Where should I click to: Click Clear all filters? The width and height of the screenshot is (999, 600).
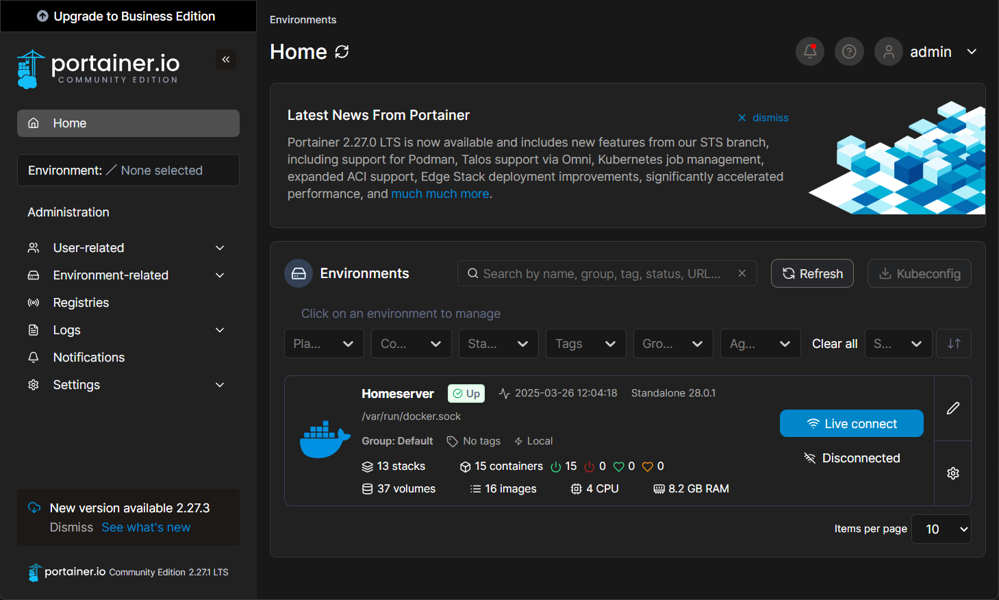835,344
